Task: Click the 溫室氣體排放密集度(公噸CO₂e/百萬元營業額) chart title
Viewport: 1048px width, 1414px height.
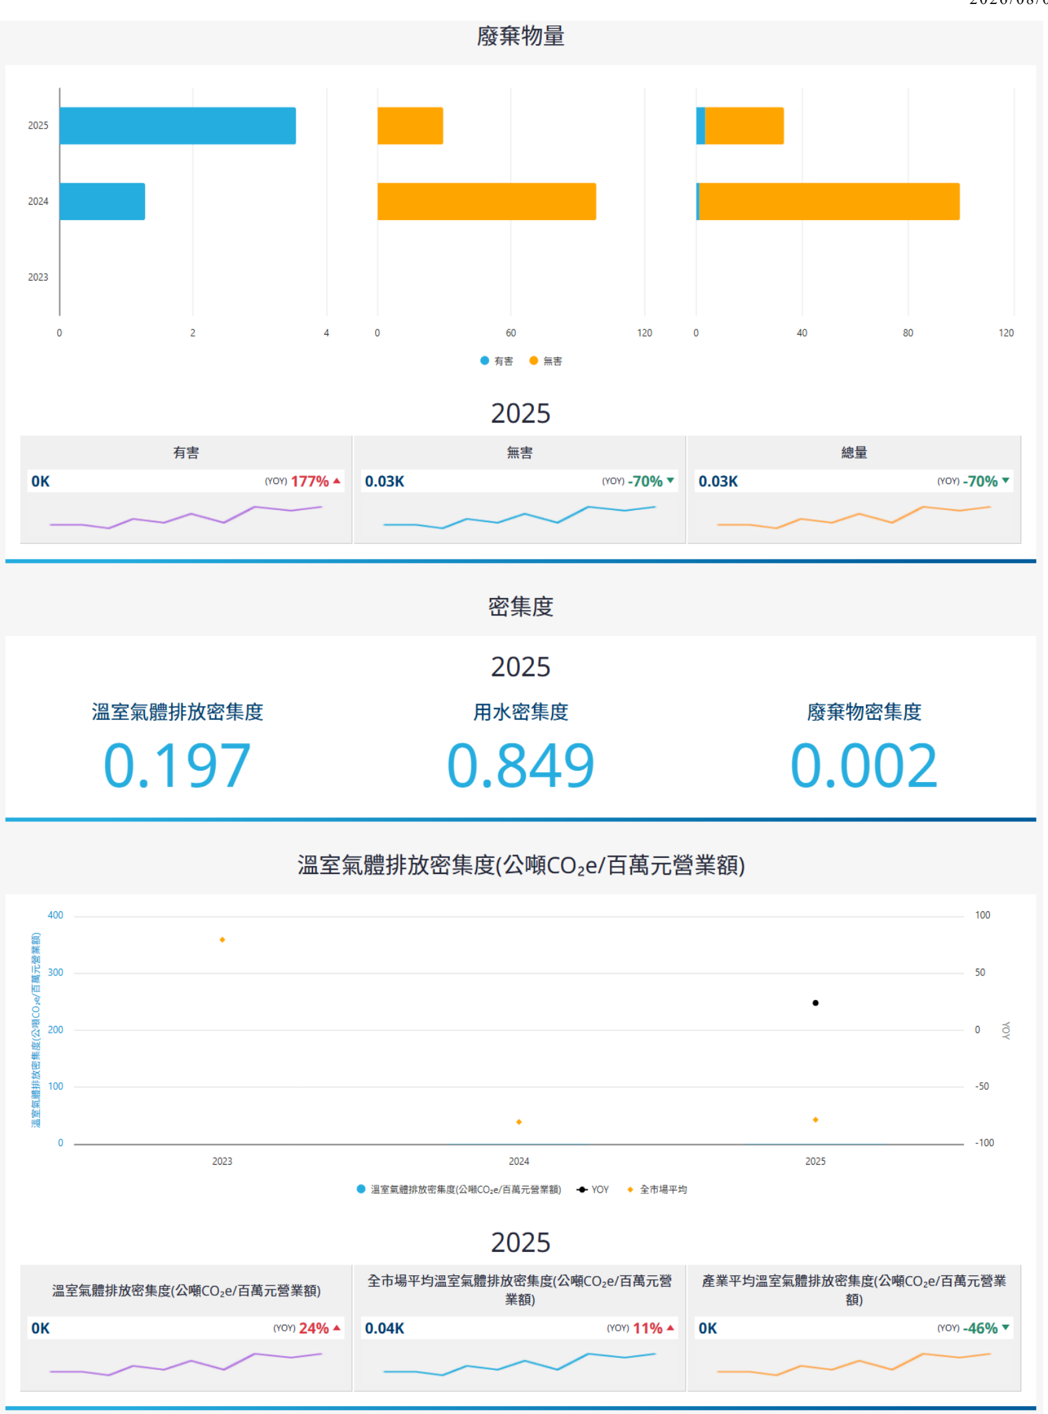Action: tap(521, 865)
